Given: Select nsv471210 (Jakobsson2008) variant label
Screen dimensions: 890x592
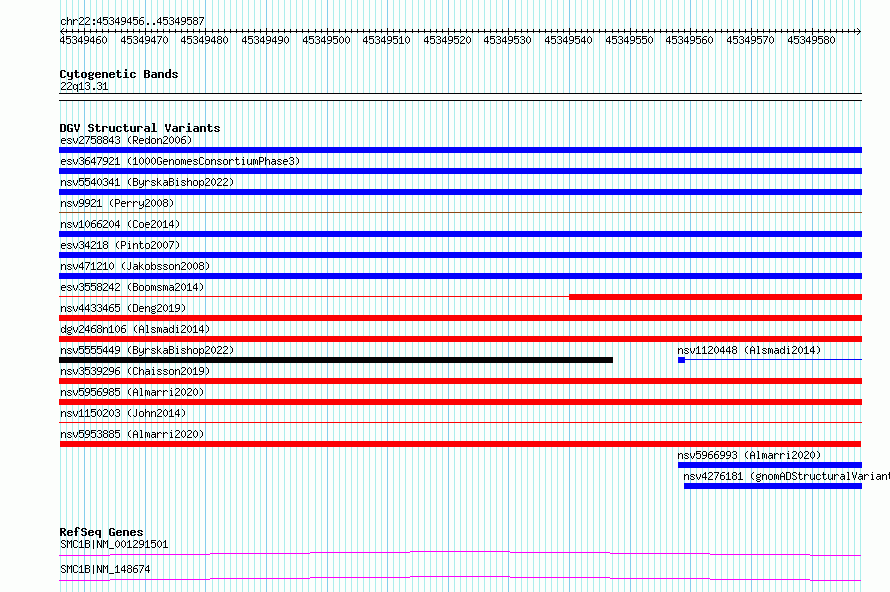Looking at the screenshot, I should pyautogui.click(x=135, y=266).
